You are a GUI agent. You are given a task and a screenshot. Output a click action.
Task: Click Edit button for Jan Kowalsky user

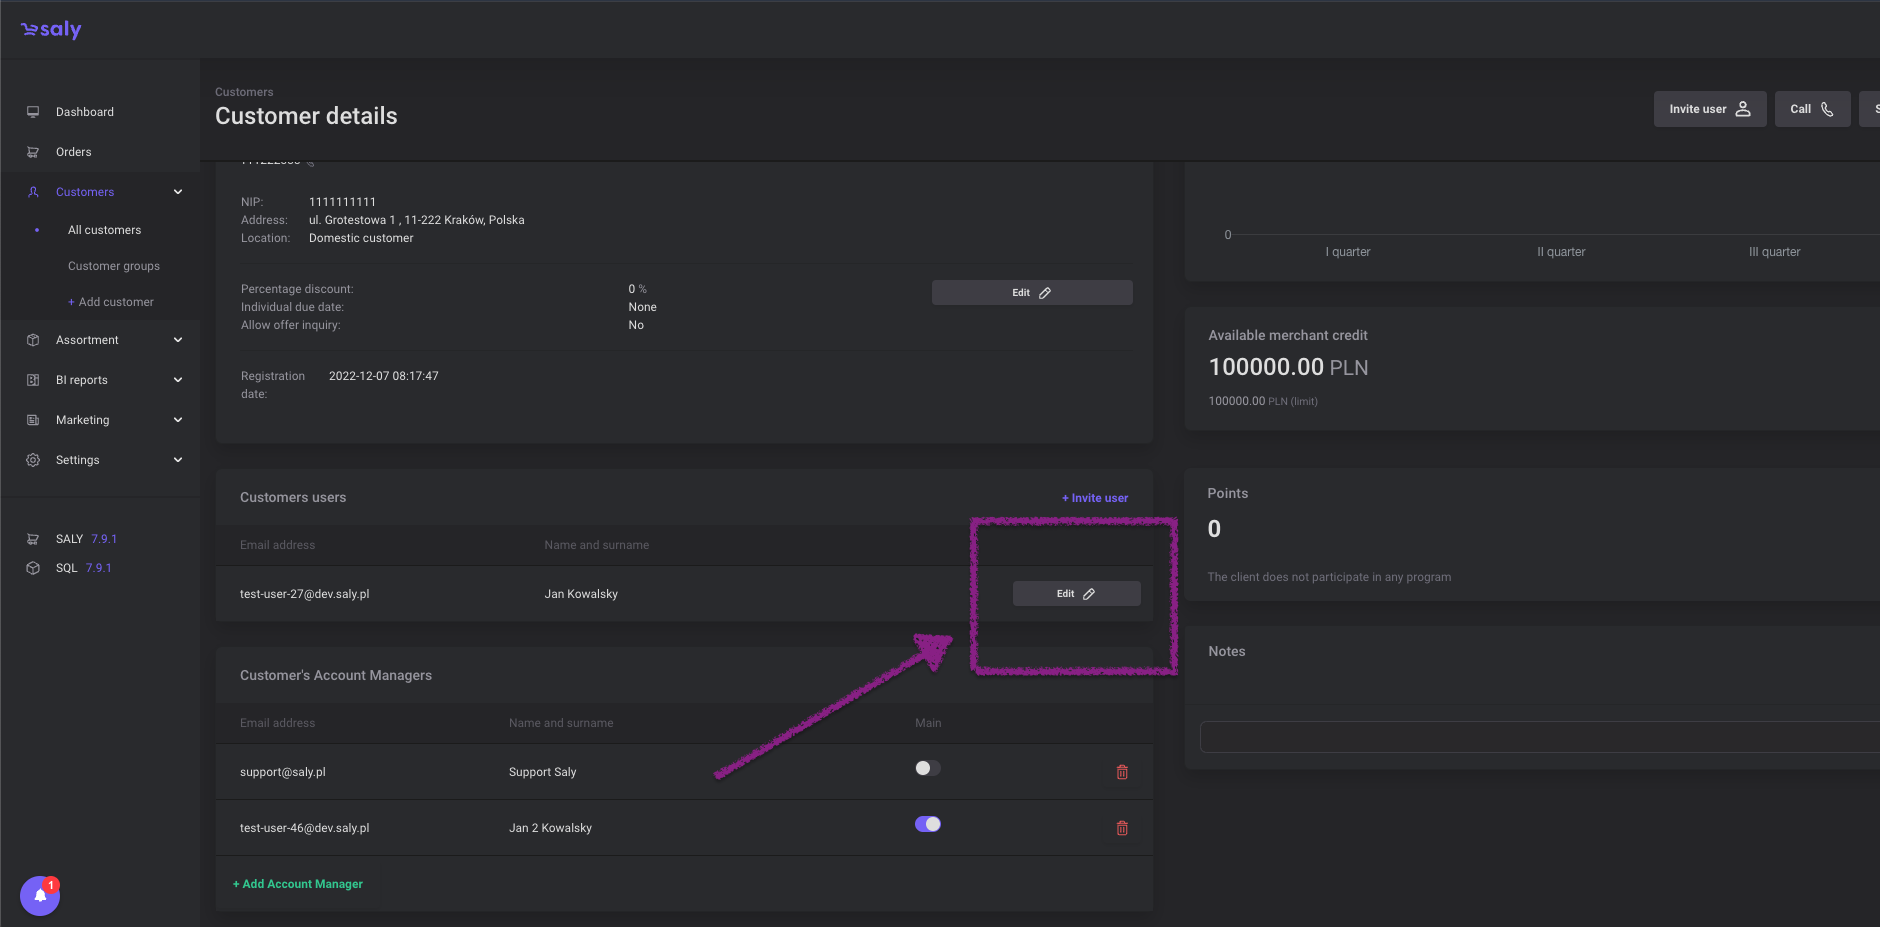pyautogui.click(x=1076, y=594)
